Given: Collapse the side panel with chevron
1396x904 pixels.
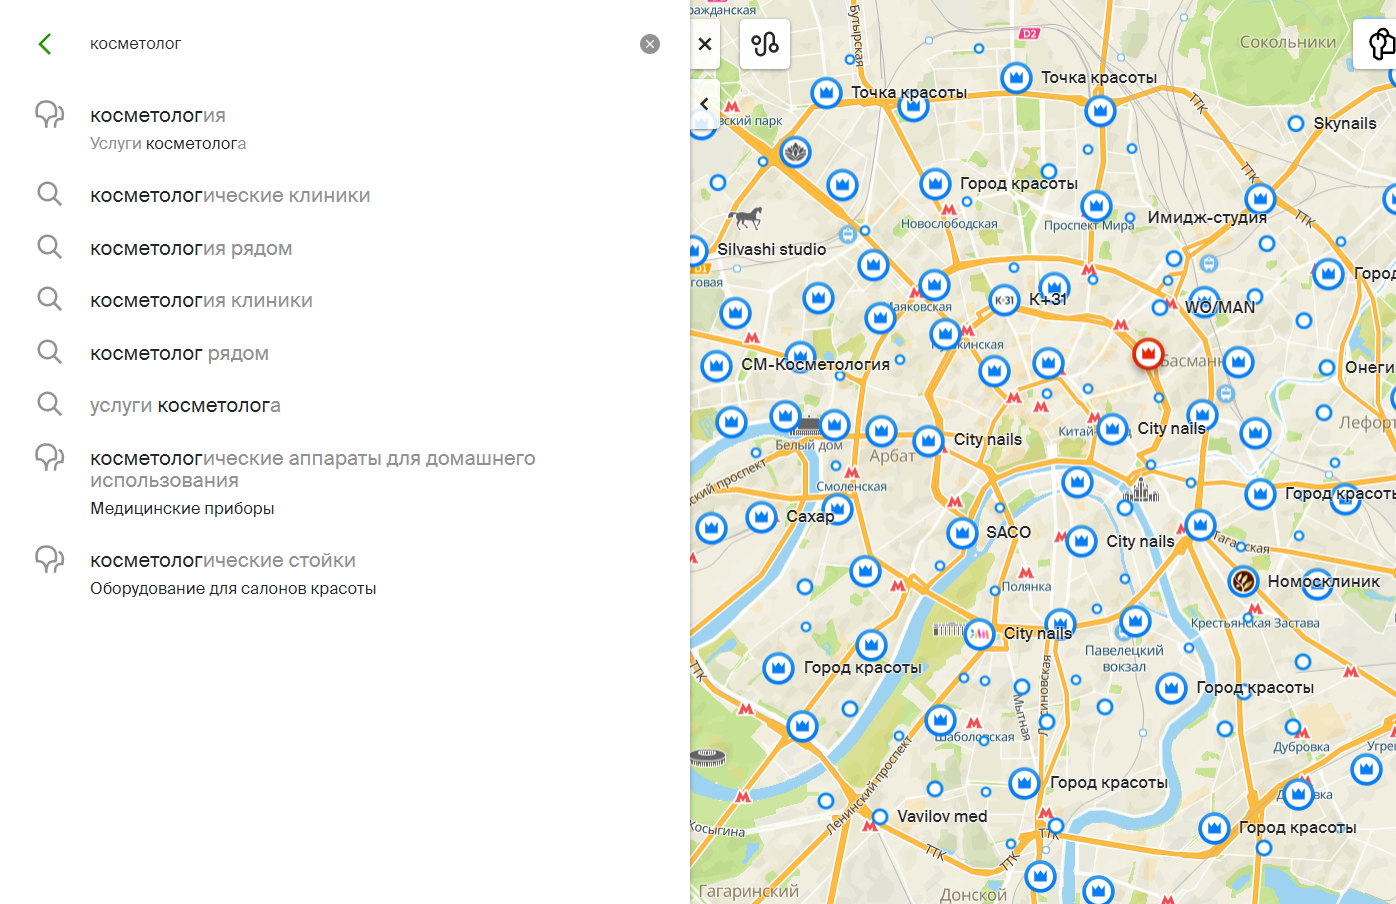Looking at the screenshot, I should pos(705,104).
